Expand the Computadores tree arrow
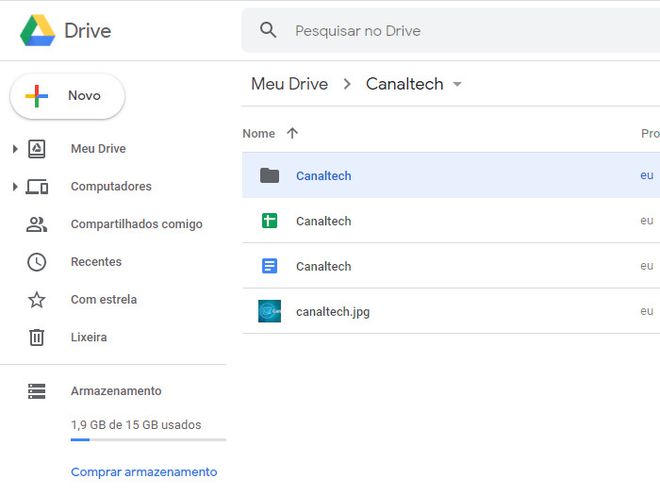Image resolution: width=660 pixels, height=495 pixels. (x=15, y=186)
